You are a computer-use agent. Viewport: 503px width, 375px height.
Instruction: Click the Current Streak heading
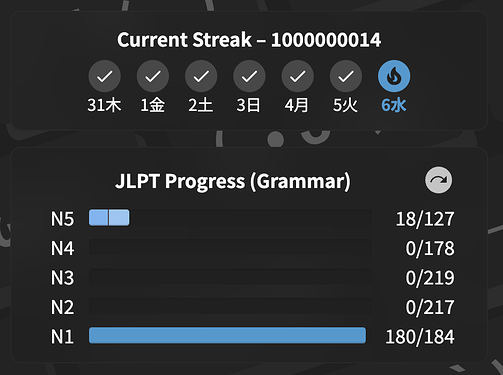tap(249, 40)
